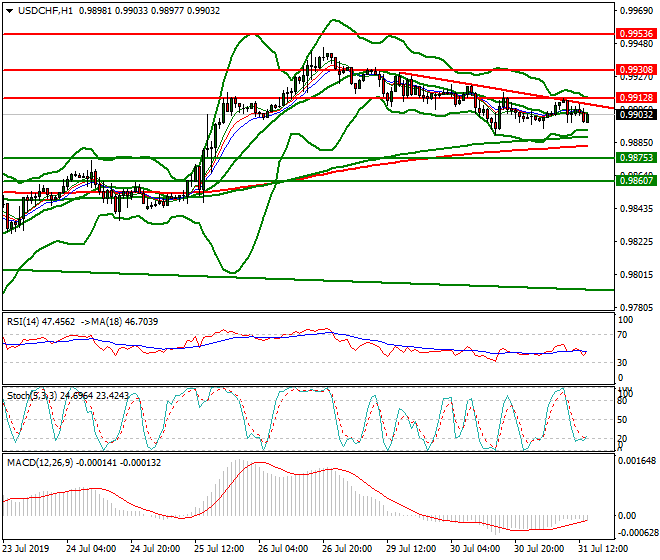Select the 0.98225 price scale value
Screen dimensions: 660x560
coord(636,242)
